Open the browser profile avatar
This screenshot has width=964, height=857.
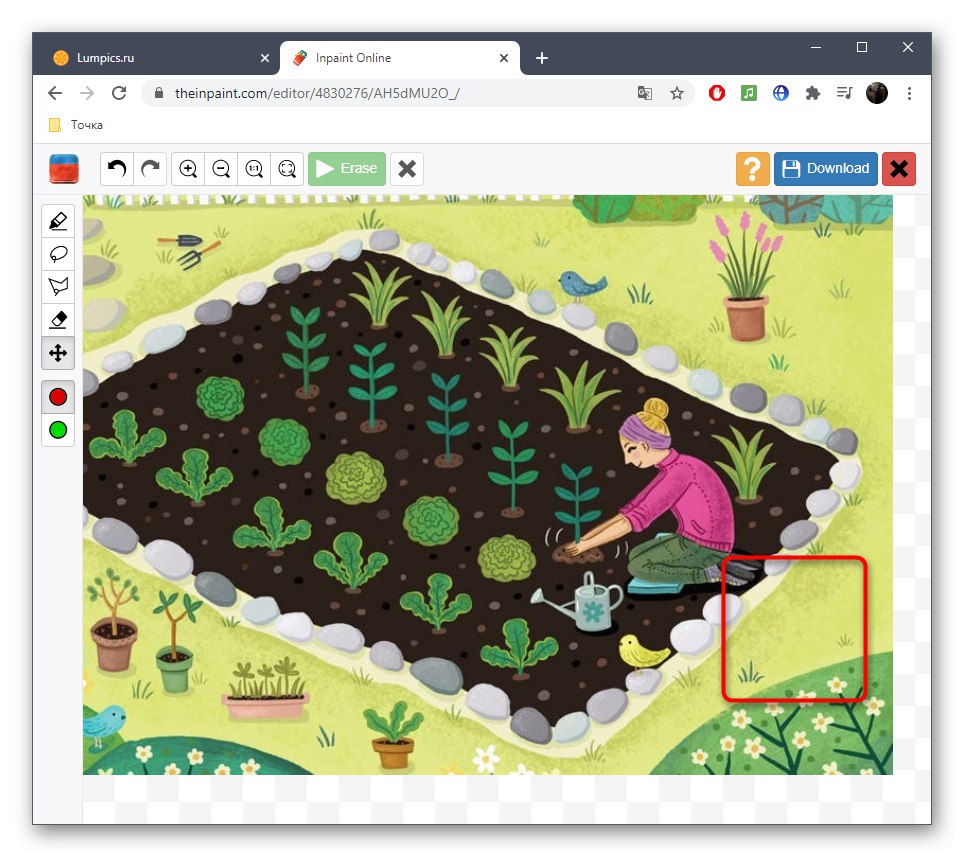pos(877,93)
